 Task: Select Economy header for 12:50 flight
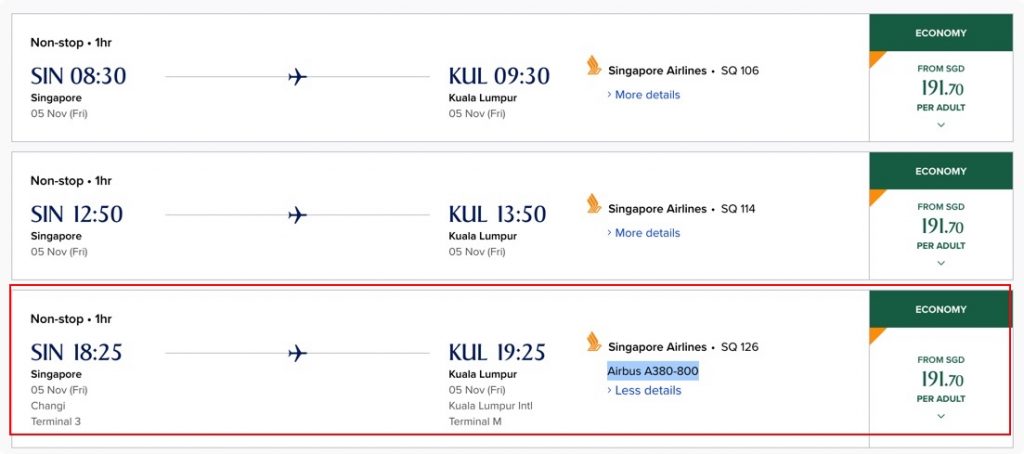(940, 171)
